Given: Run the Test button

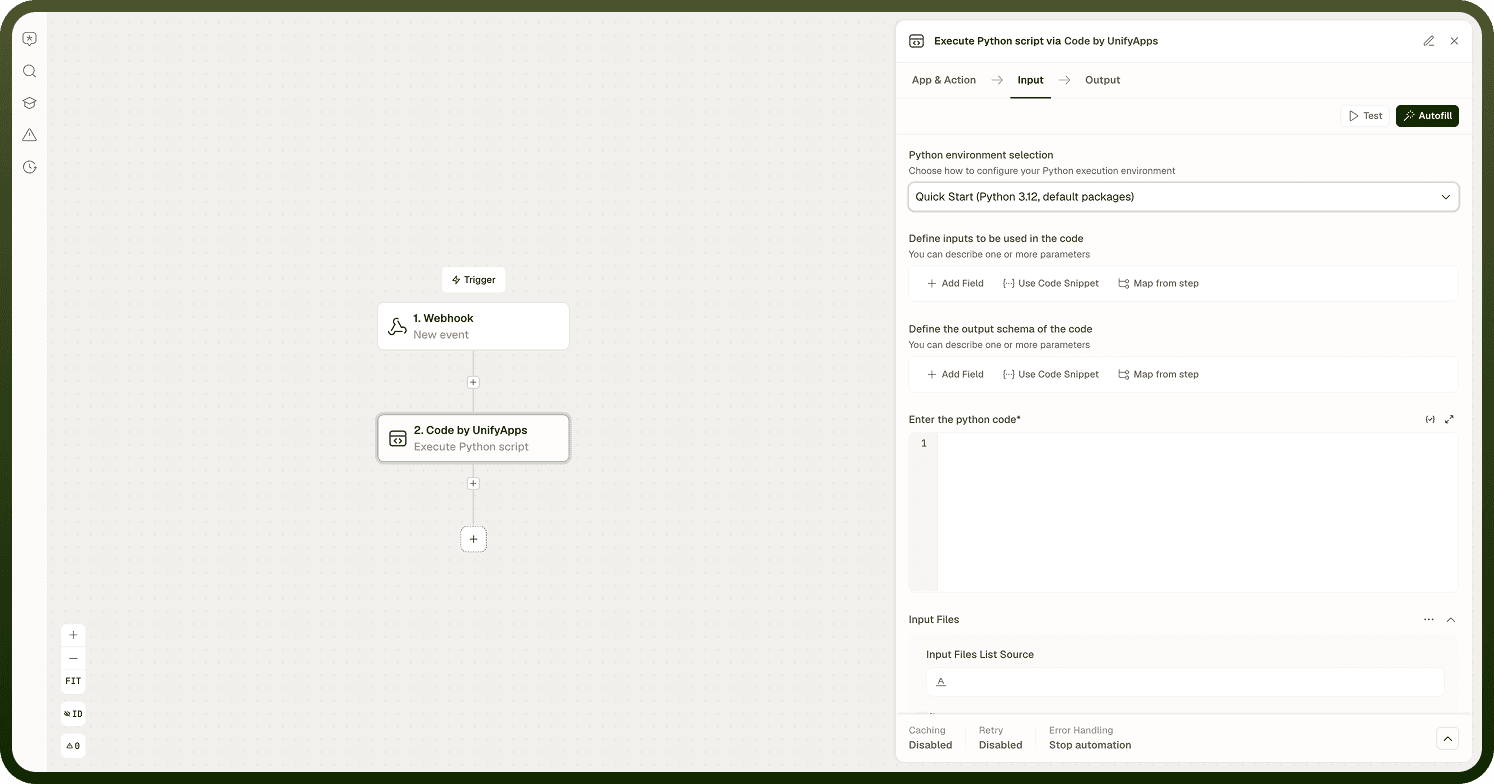Looking at the screenshot, I should pos(1365,116).
